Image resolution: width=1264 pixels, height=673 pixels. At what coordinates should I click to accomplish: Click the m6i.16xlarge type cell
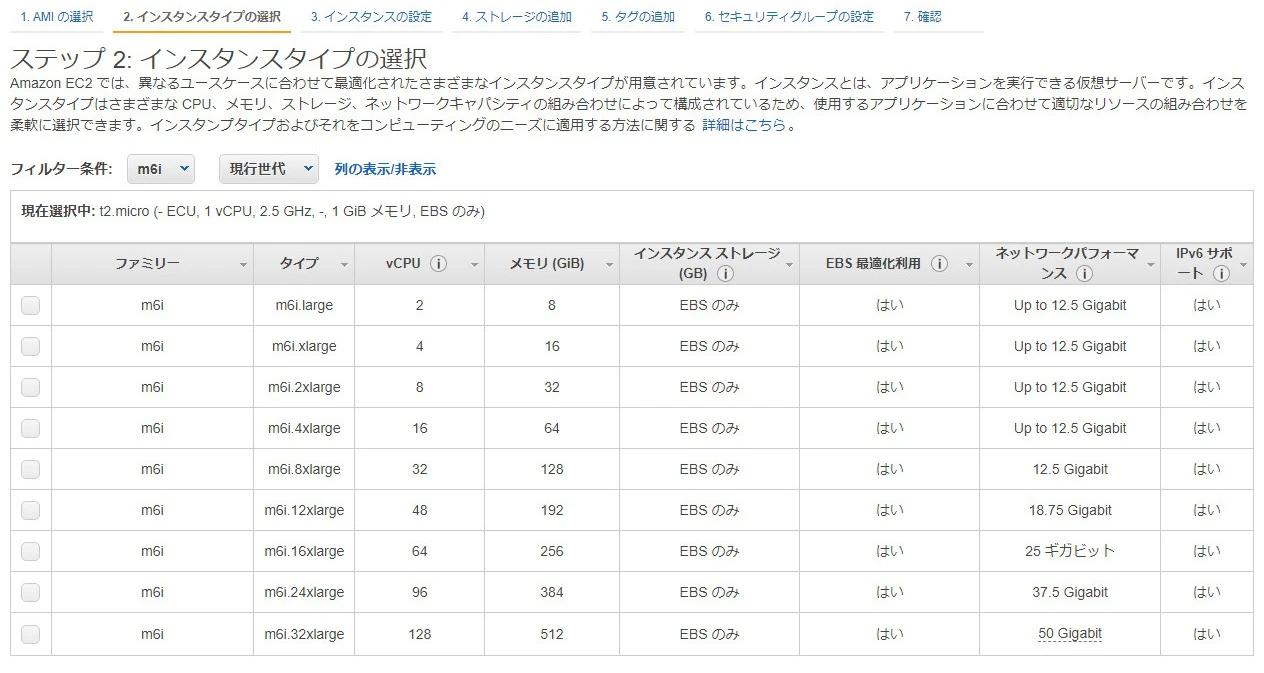coord(304,551)
